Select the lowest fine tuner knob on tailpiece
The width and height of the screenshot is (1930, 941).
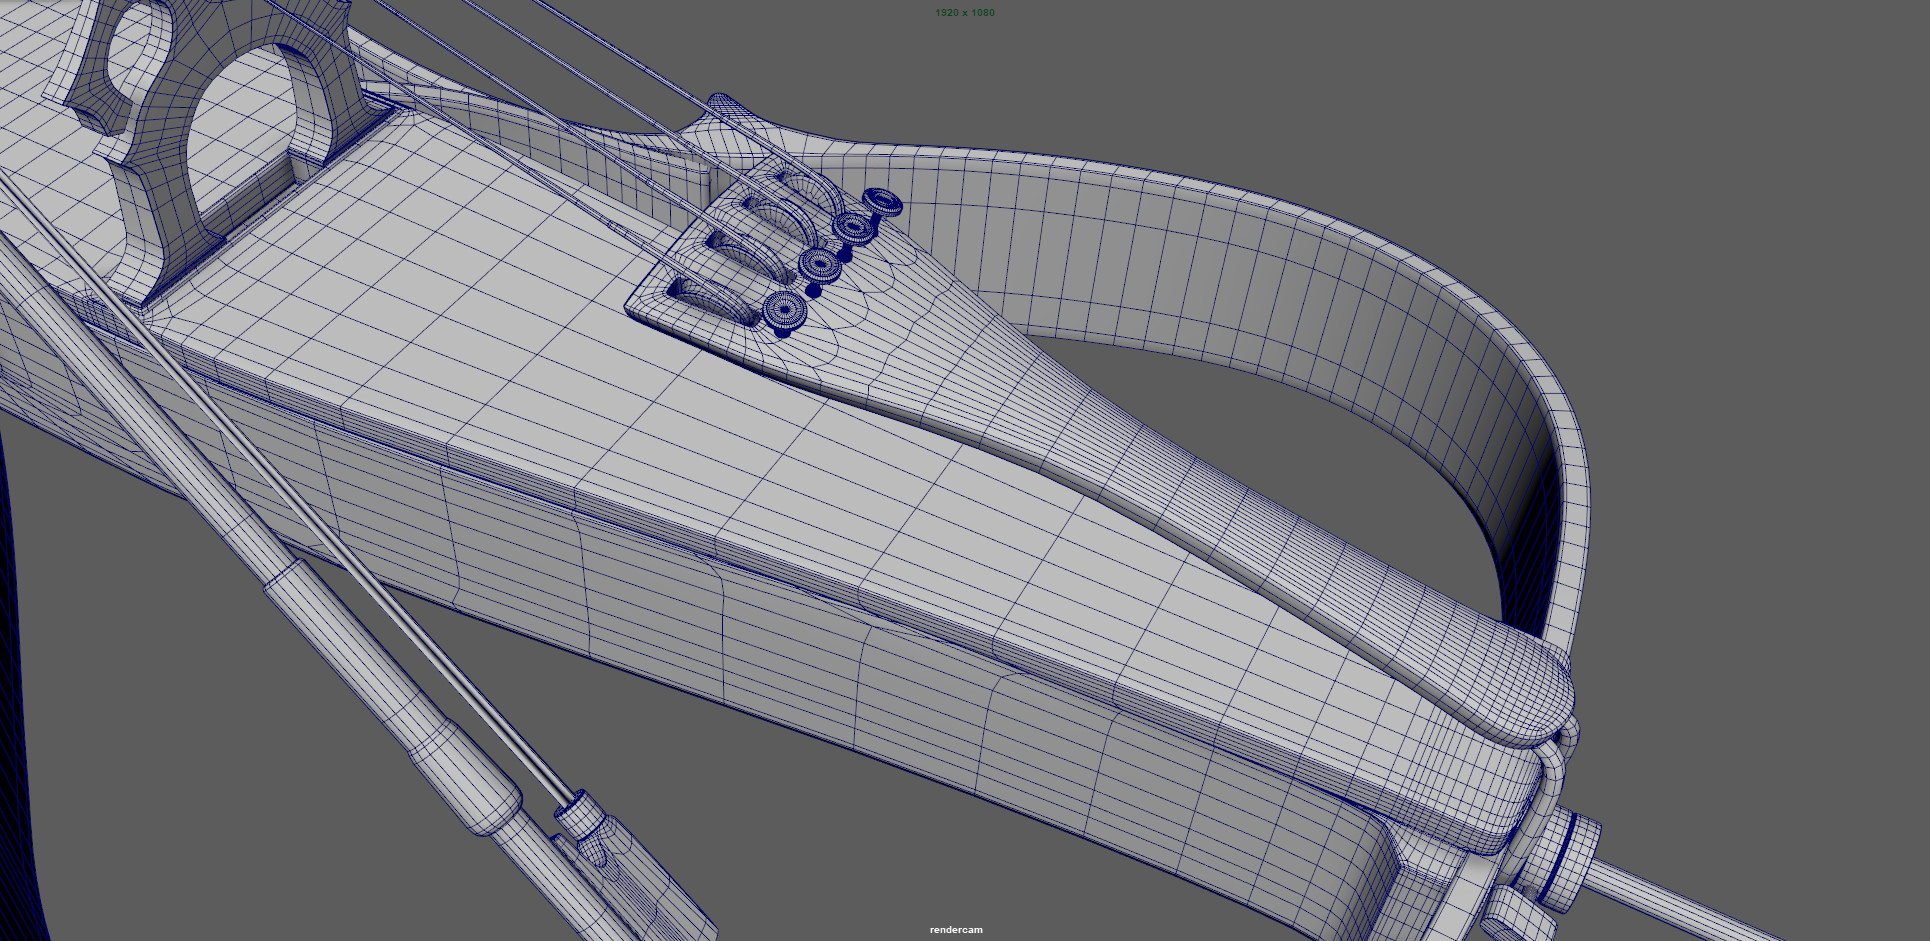(x=785, y=311)
